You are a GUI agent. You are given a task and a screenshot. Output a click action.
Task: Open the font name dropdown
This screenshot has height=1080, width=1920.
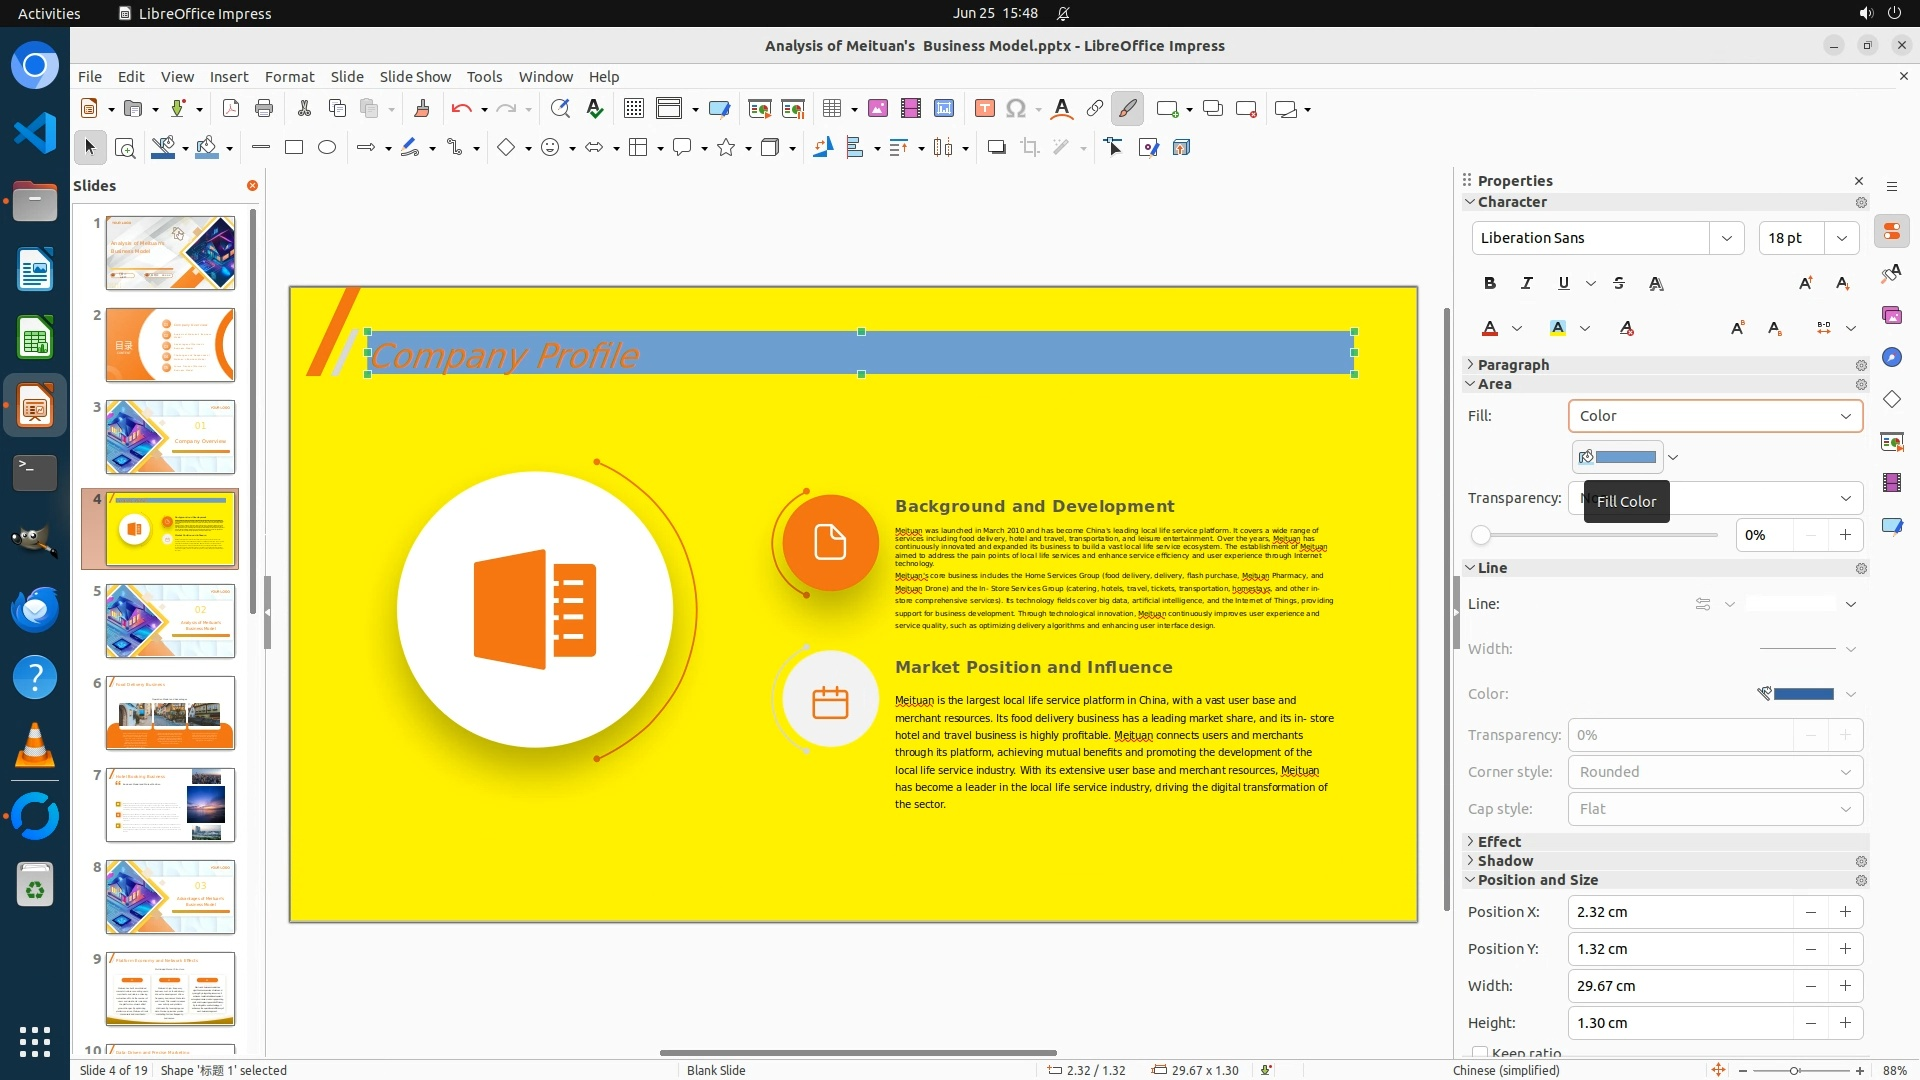(1726, 238)
